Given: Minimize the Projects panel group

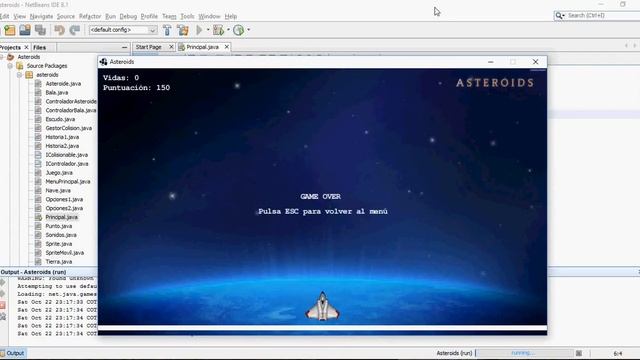Looking at the screenshot, I should tap(124, 47).
